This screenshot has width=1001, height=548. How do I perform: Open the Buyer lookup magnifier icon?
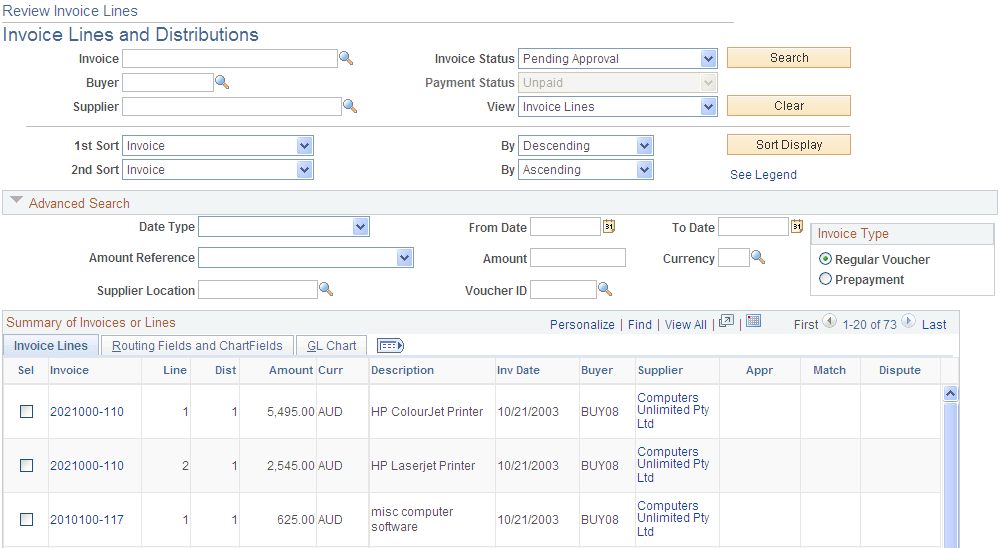[x=222, y=82]
